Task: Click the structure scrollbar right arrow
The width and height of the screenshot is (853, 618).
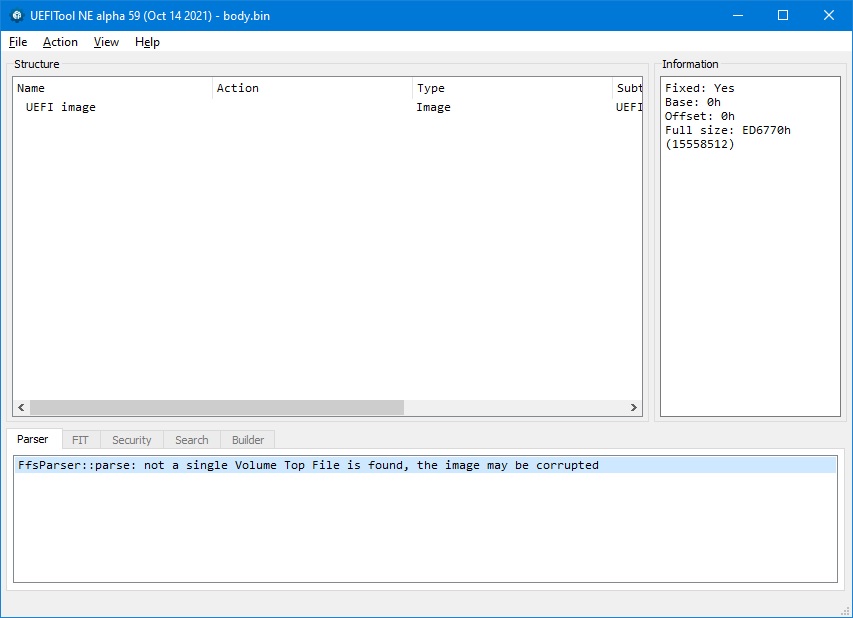Action: [x=634, y=407]
